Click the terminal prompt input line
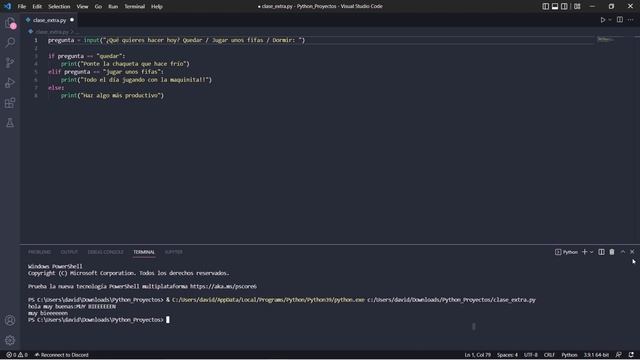Screen dimensions: 640x360 [x=99, y=320]
